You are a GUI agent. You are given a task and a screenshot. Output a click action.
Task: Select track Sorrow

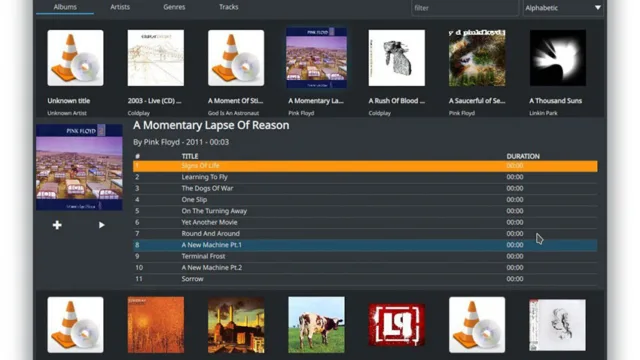coord(365,279)
